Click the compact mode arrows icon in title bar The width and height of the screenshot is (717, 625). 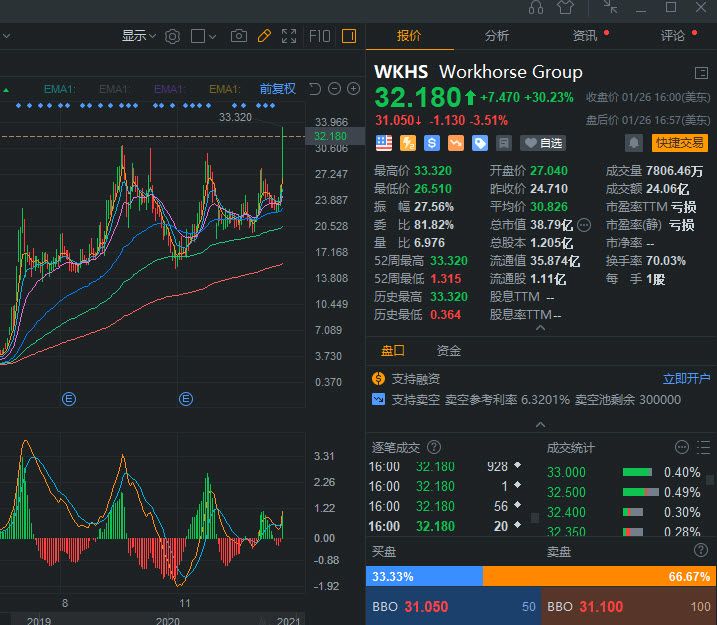pos(610,7)
